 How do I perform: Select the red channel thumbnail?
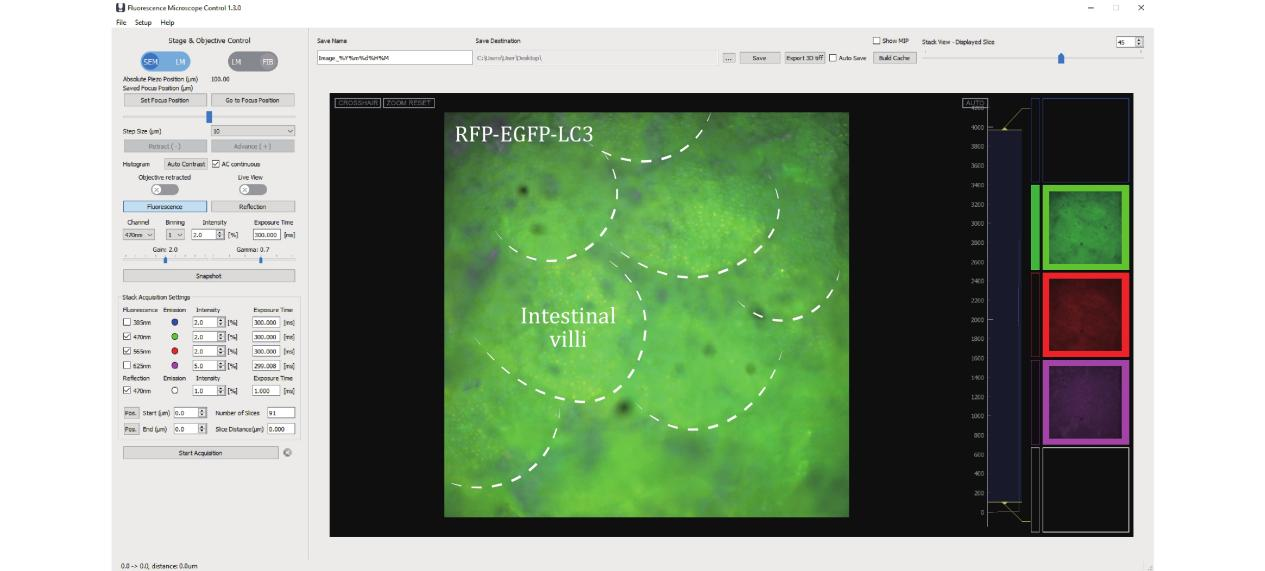click(x=1085, y=315)
